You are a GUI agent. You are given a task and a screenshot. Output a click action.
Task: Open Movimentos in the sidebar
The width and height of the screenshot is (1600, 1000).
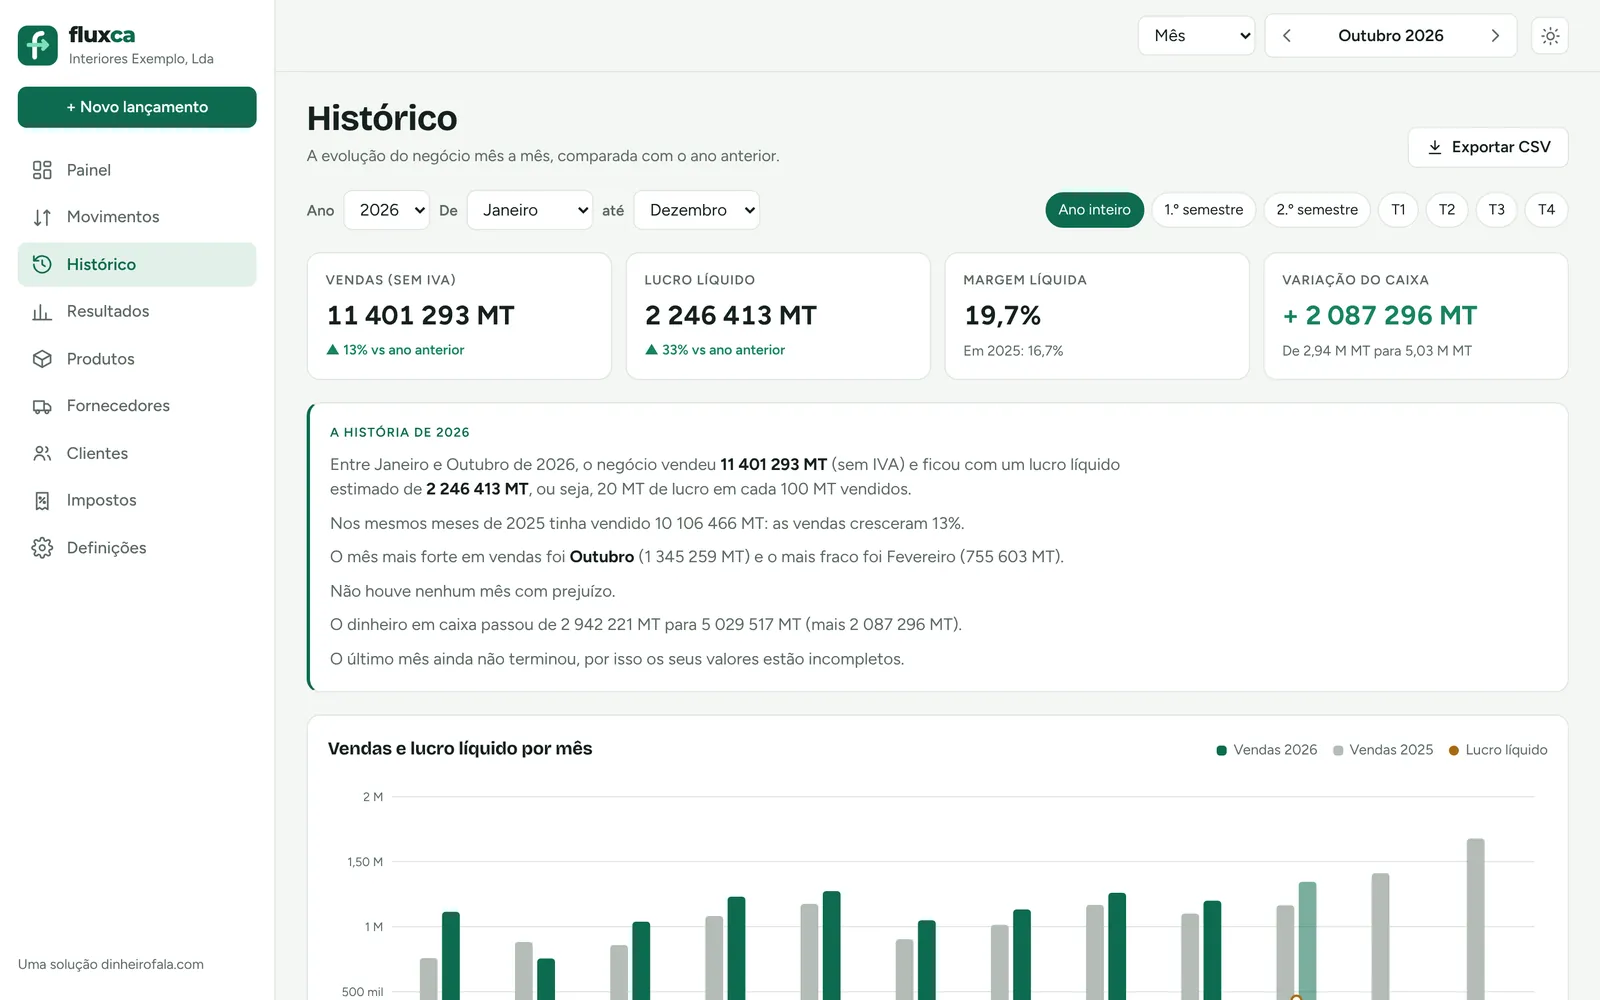137,217
